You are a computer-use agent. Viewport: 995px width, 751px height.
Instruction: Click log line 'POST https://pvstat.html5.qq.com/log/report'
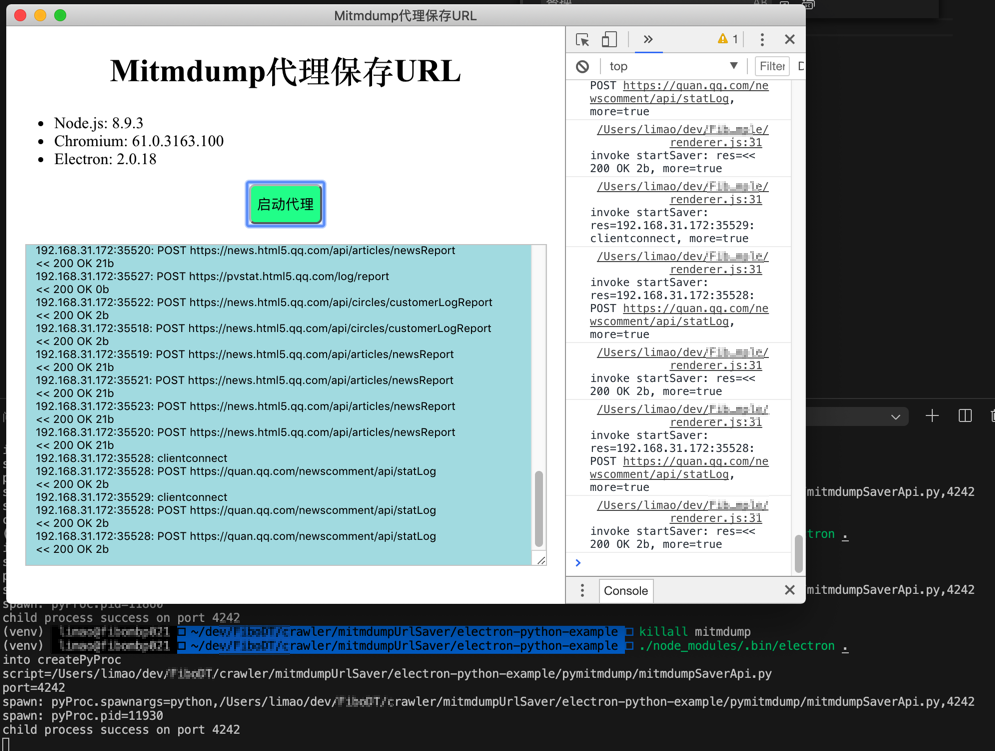tap(273, 276)
